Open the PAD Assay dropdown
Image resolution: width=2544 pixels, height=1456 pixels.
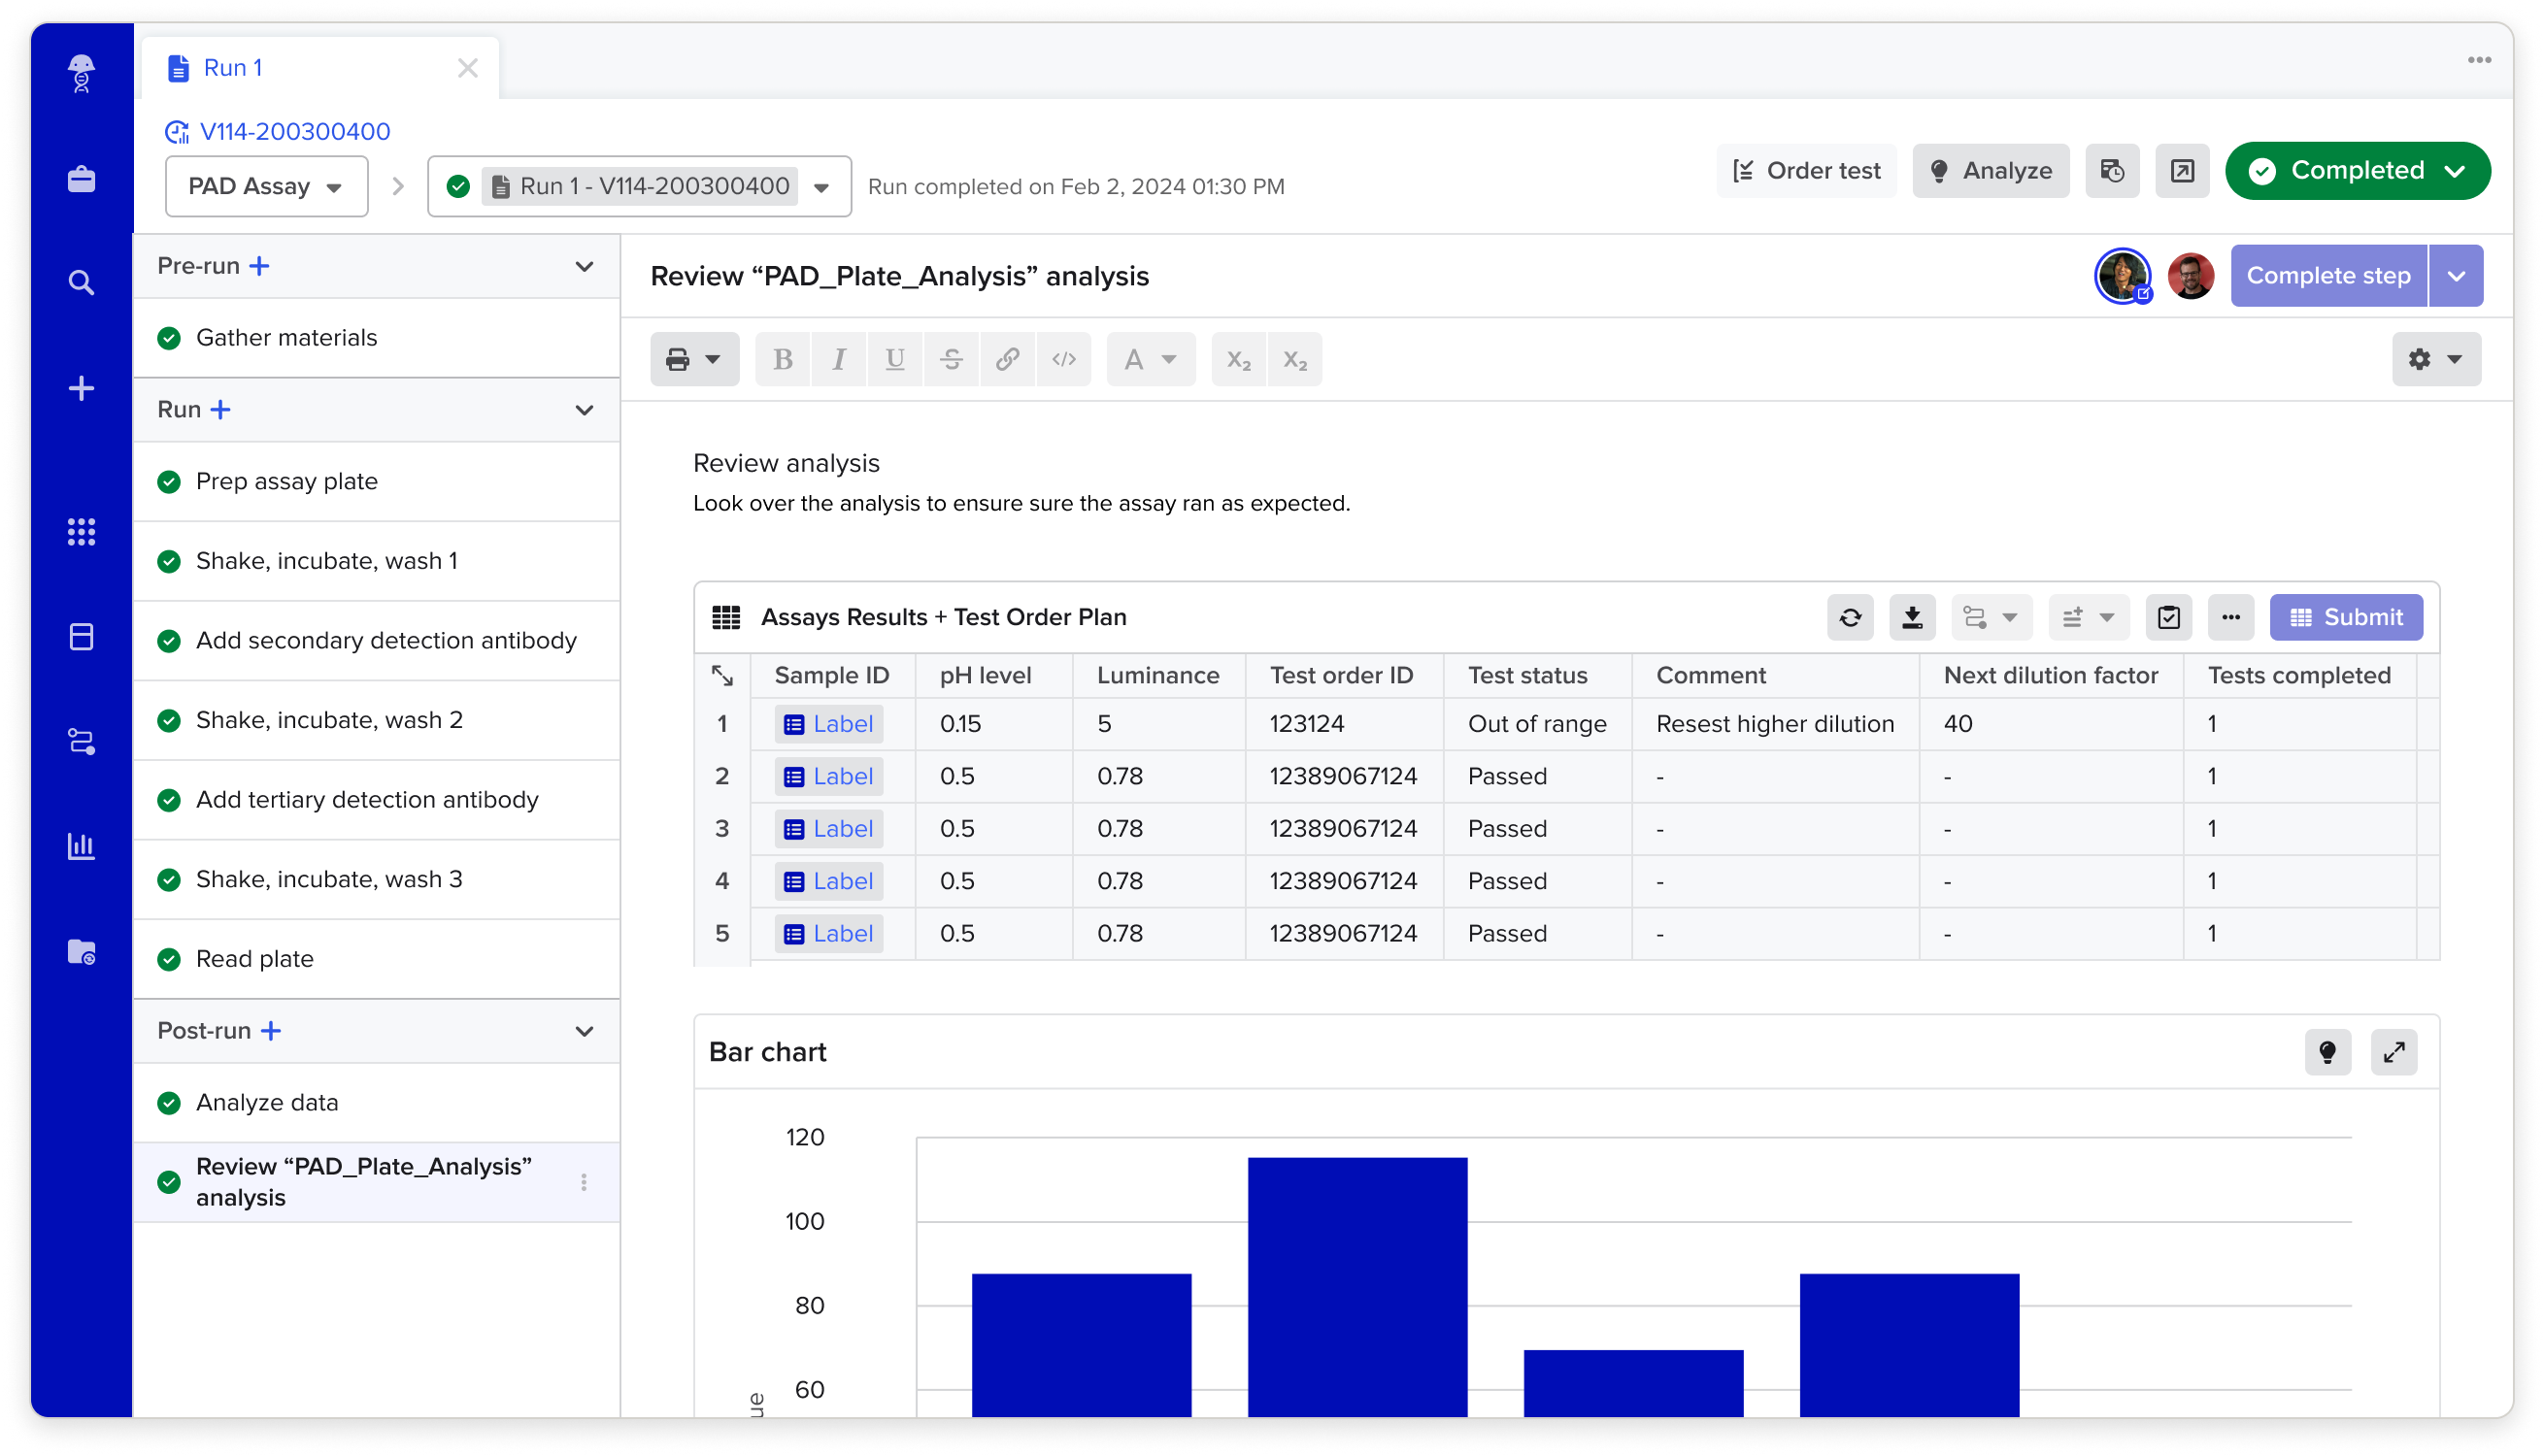pos(266,186)
